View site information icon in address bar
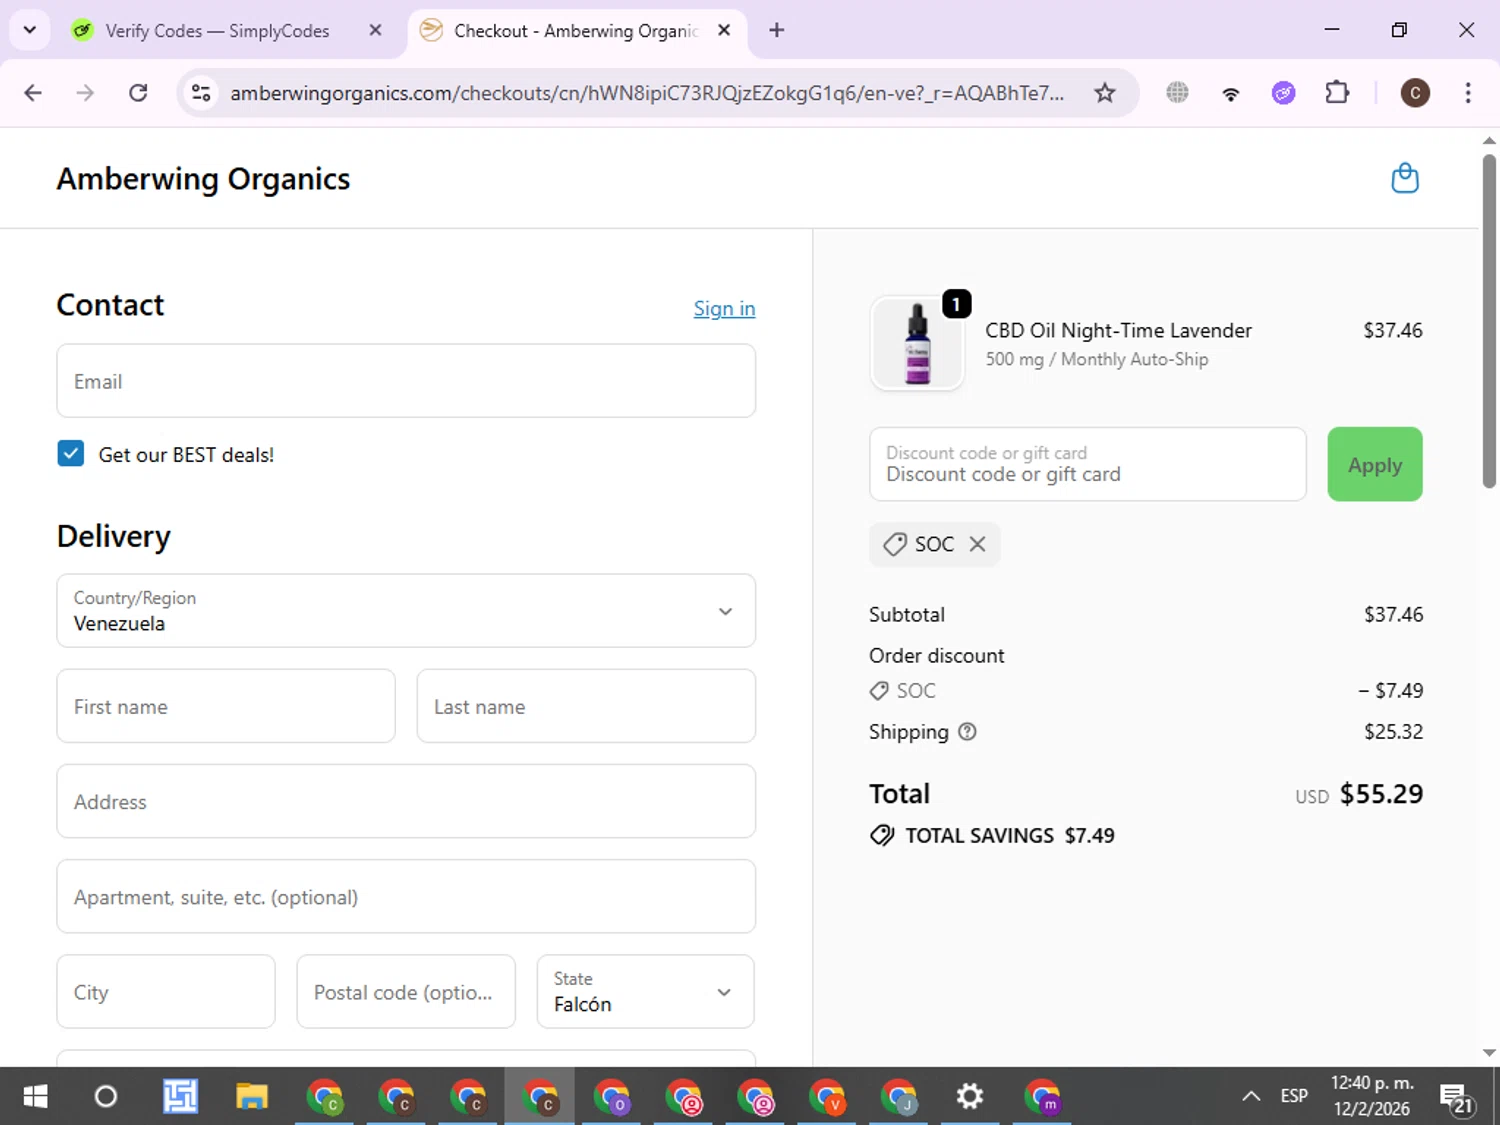 201,93
